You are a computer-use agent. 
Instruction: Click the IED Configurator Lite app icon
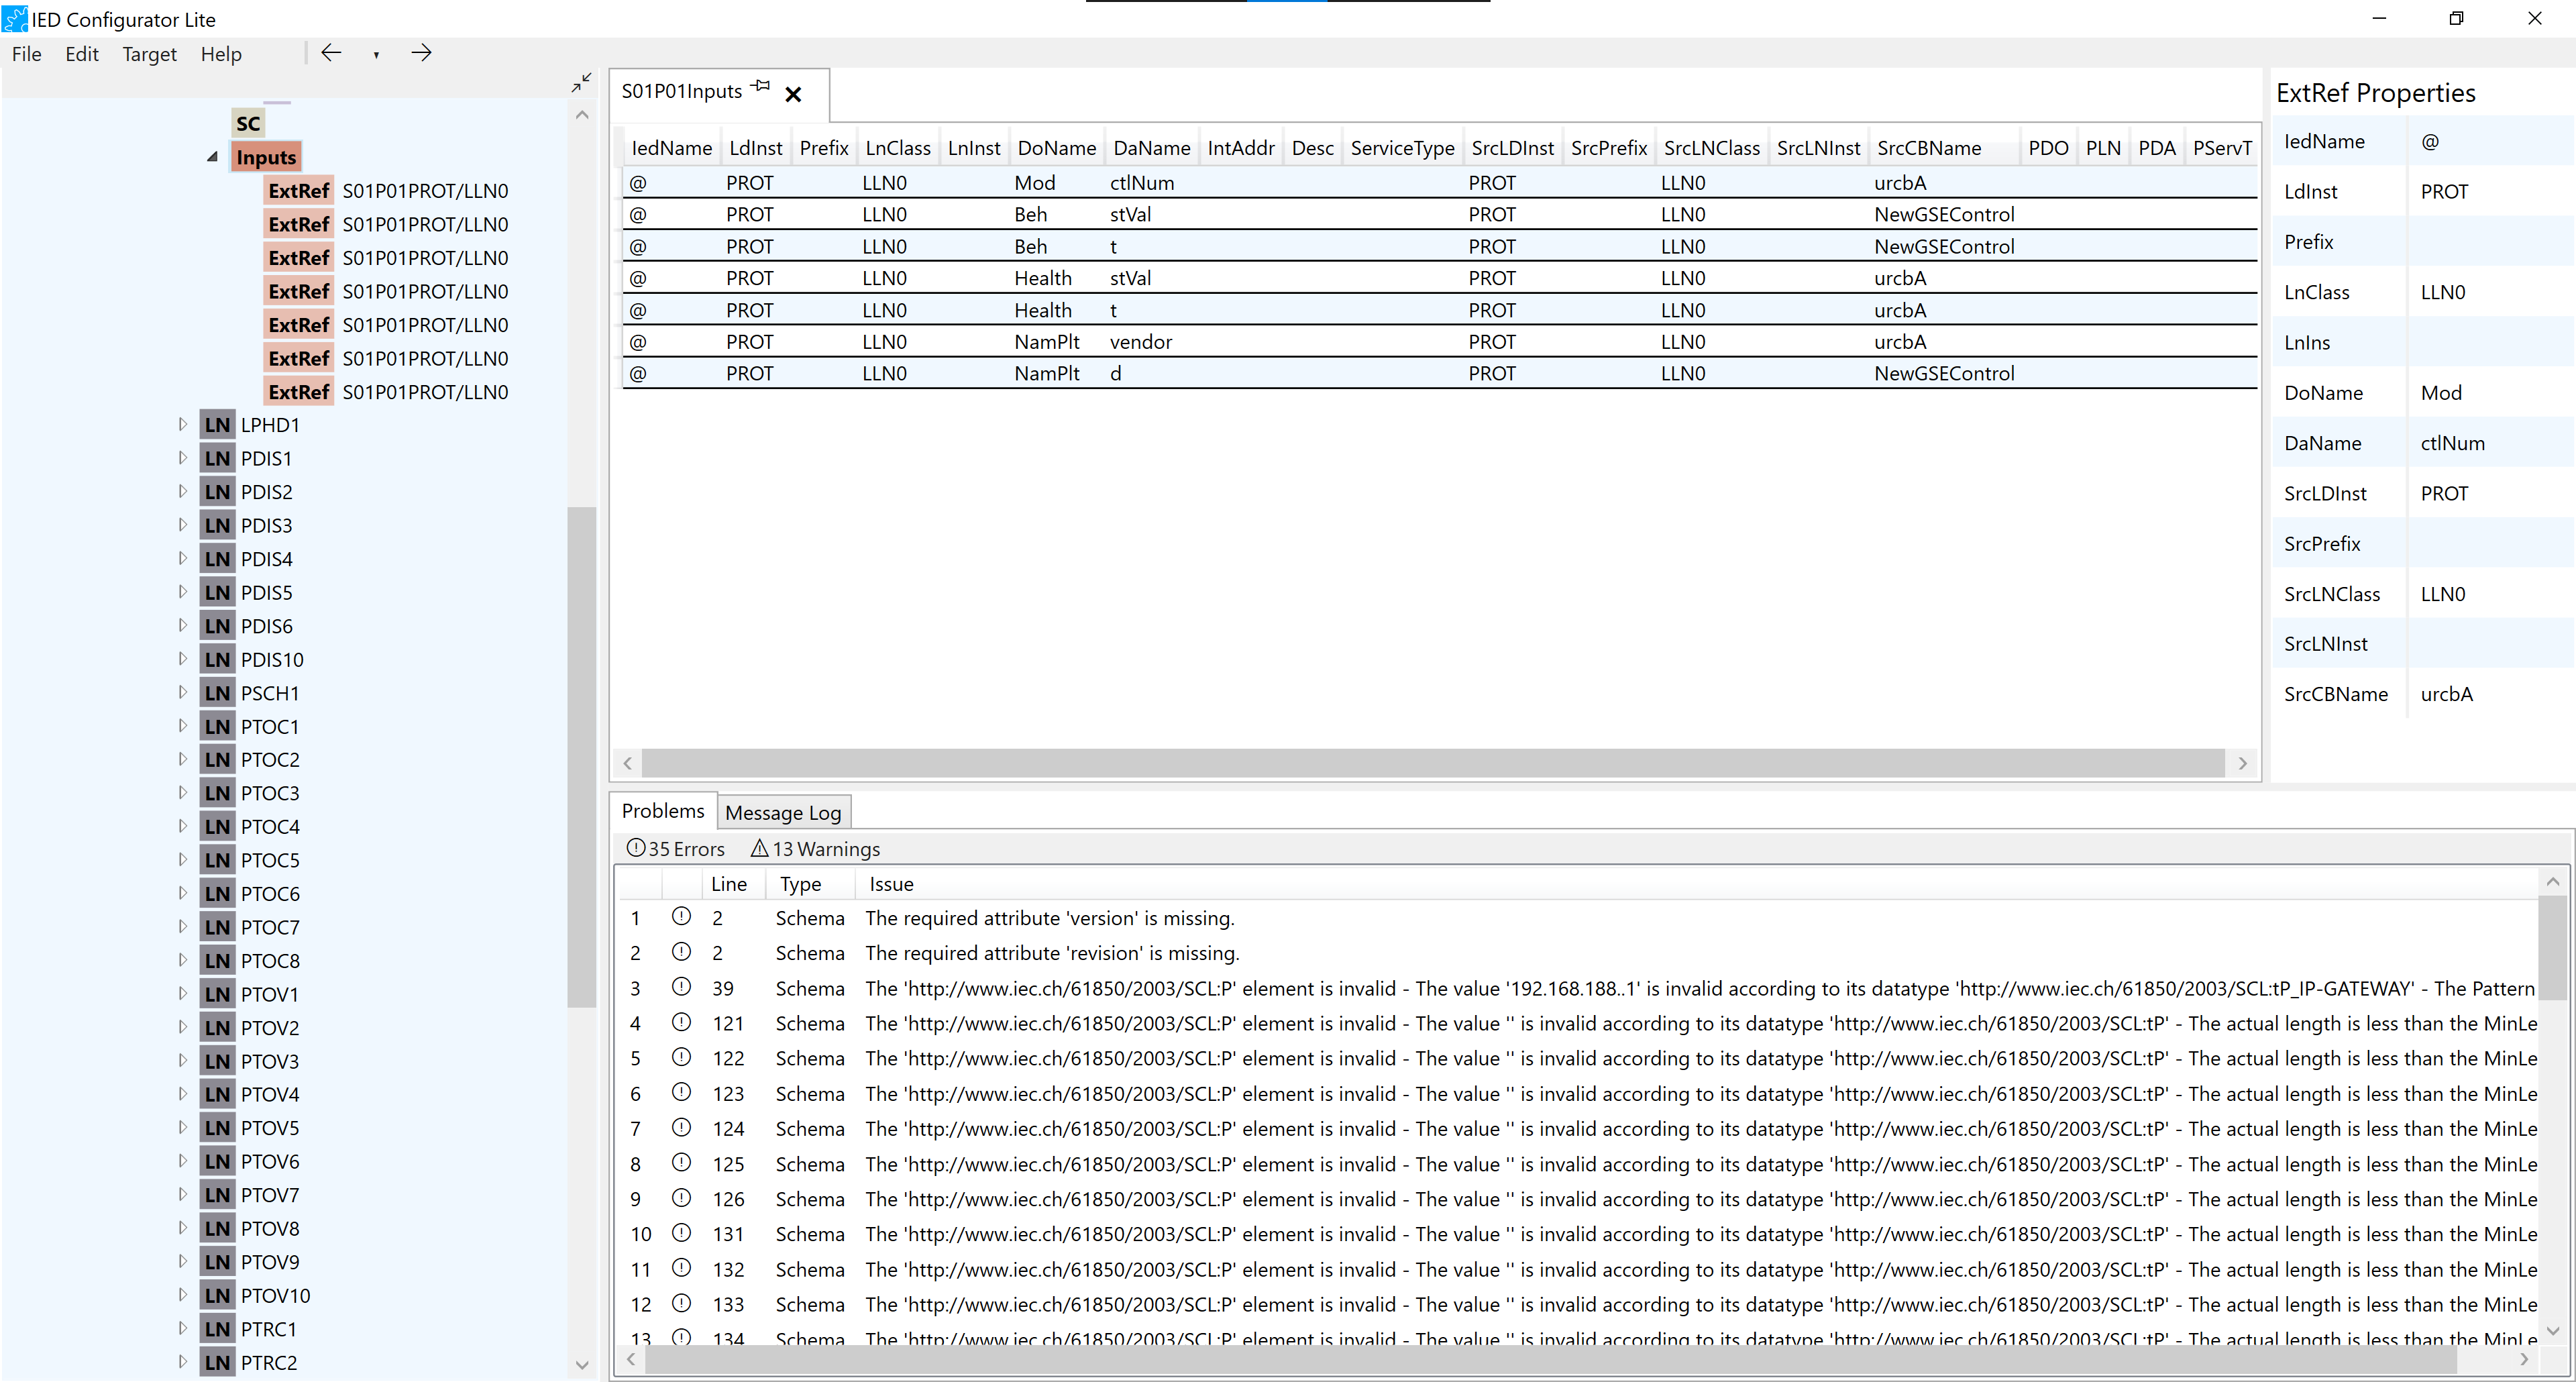click(x=15, y=19)
